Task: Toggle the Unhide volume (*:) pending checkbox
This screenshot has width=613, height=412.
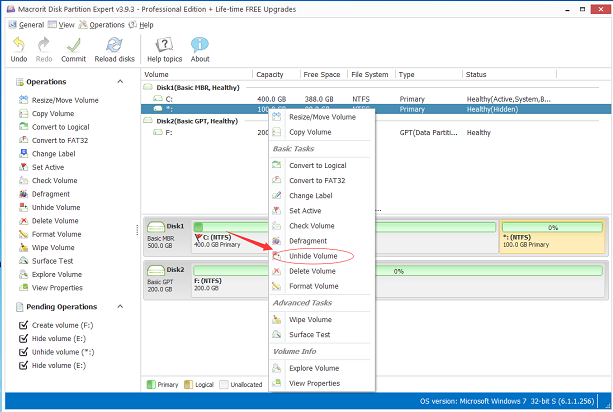Action: [23, 352]
